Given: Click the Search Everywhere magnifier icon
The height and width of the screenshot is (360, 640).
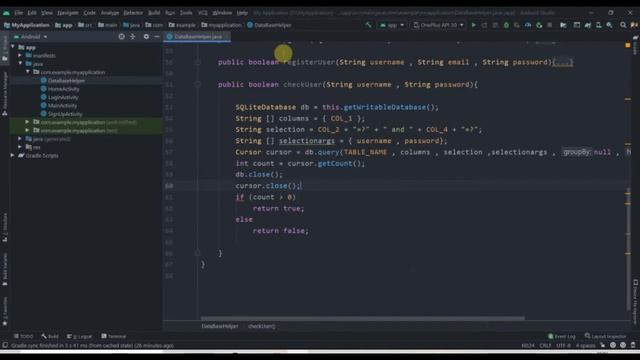Looking at the screenshot, I should pyautogui.click(x=623, y=25).
